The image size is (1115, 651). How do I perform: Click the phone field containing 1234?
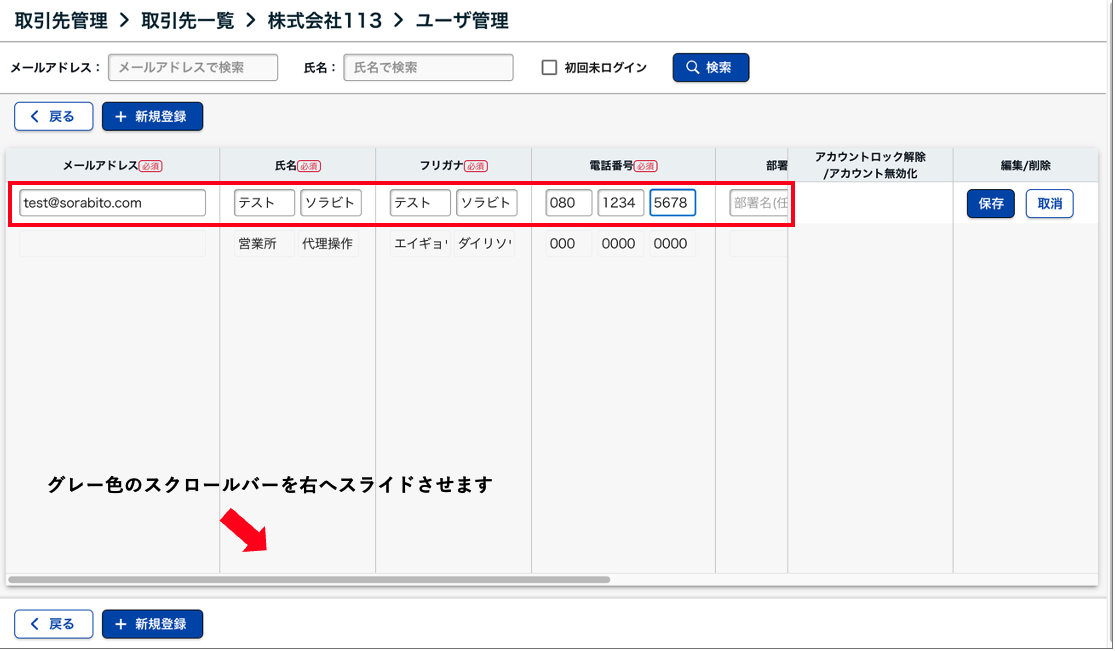click(x=620, y=203)
